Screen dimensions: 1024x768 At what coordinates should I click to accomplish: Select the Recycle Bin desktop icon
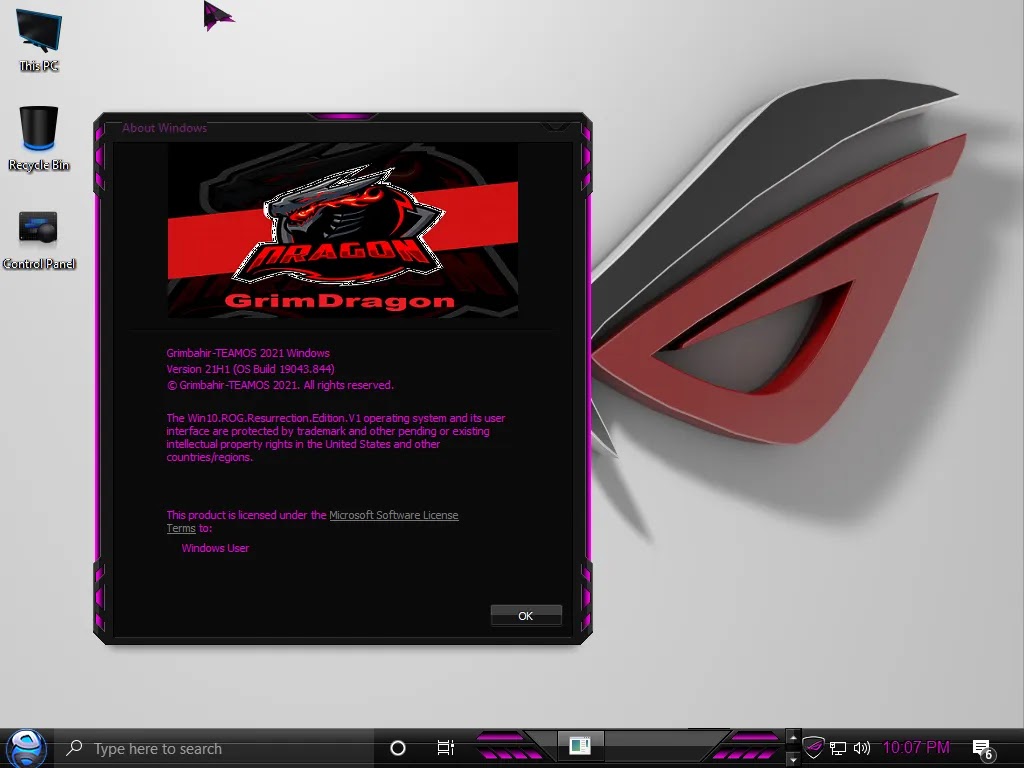tap(39, 138)
